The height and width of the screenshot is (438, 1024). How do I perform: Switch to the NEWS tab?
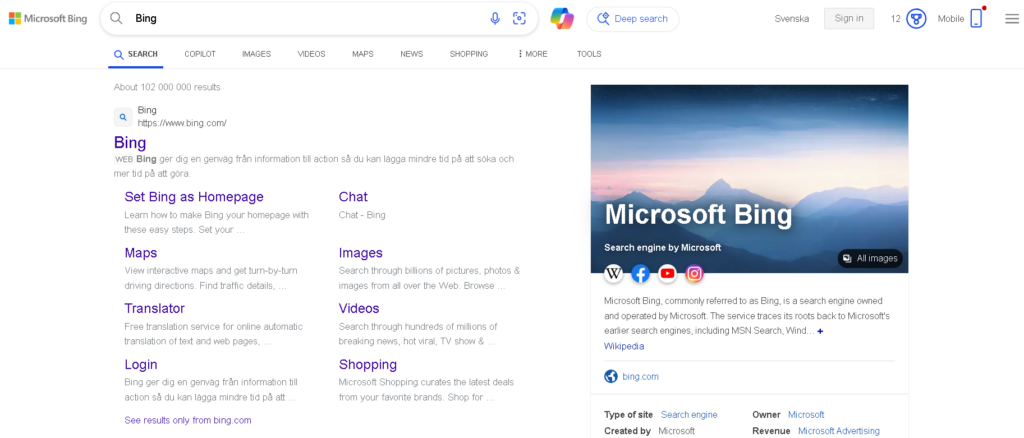[x=411, y=54]
